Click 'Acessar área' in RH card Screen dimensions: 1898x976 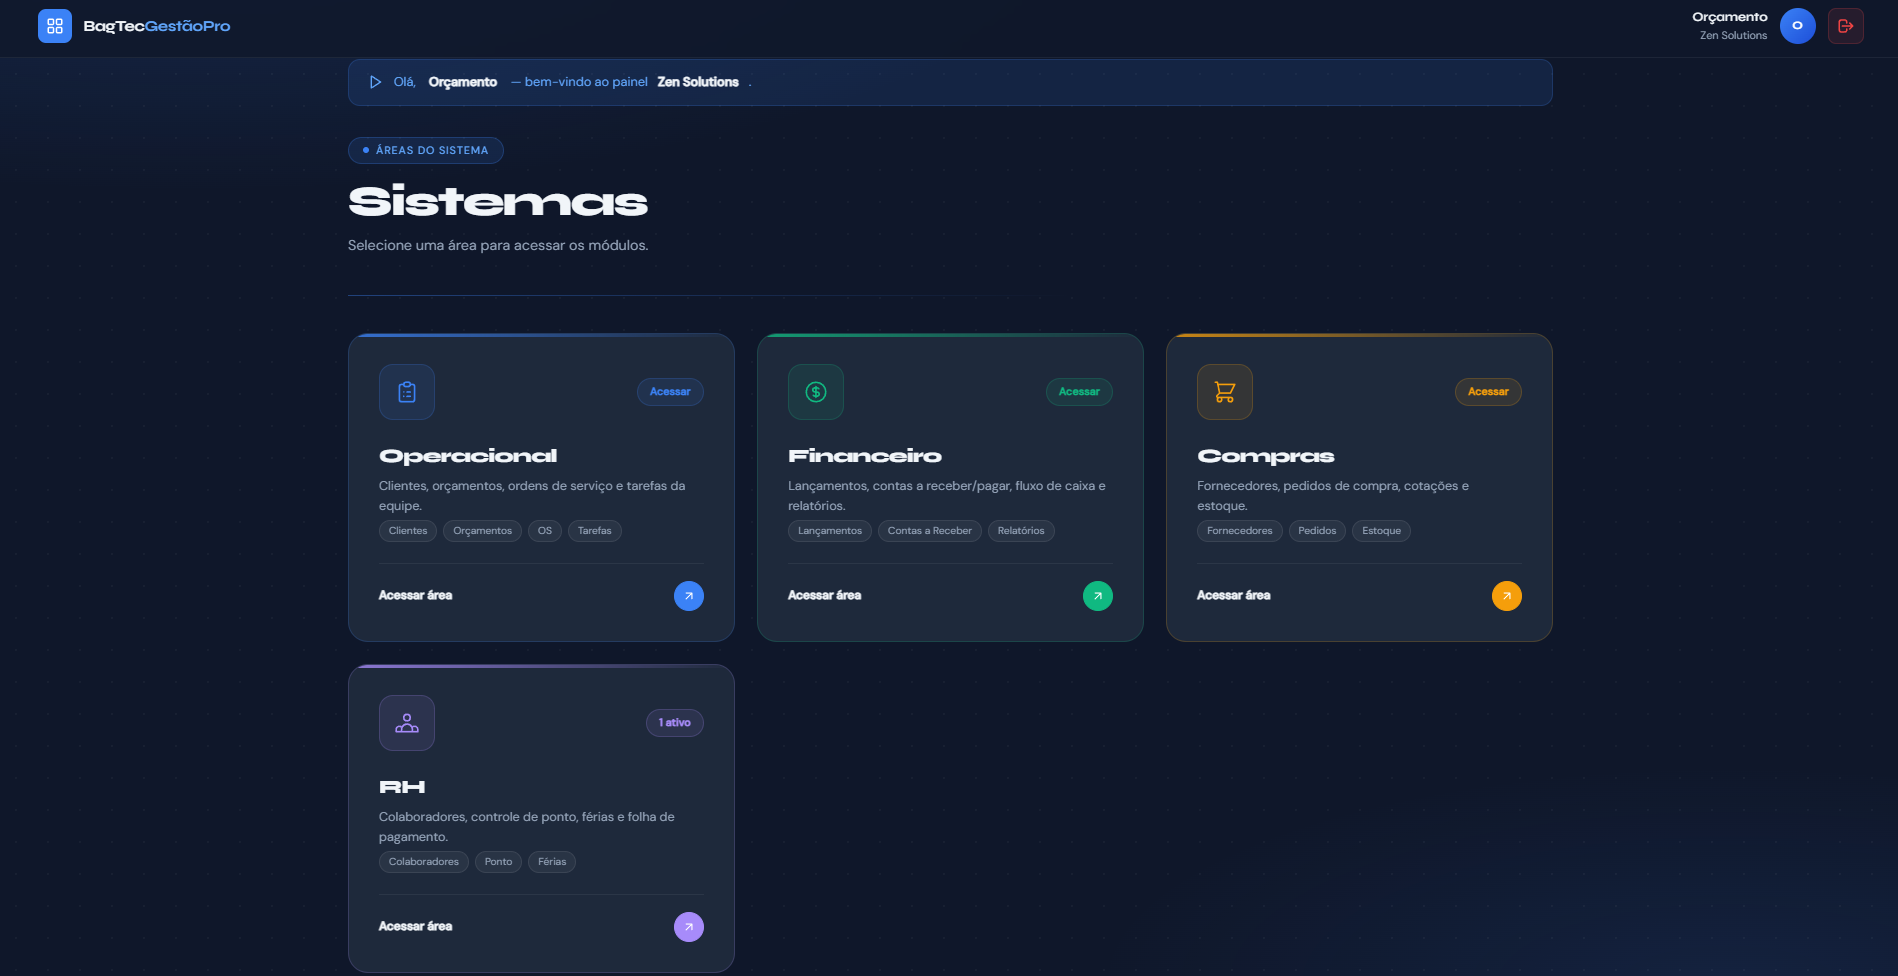click(415, 926)
